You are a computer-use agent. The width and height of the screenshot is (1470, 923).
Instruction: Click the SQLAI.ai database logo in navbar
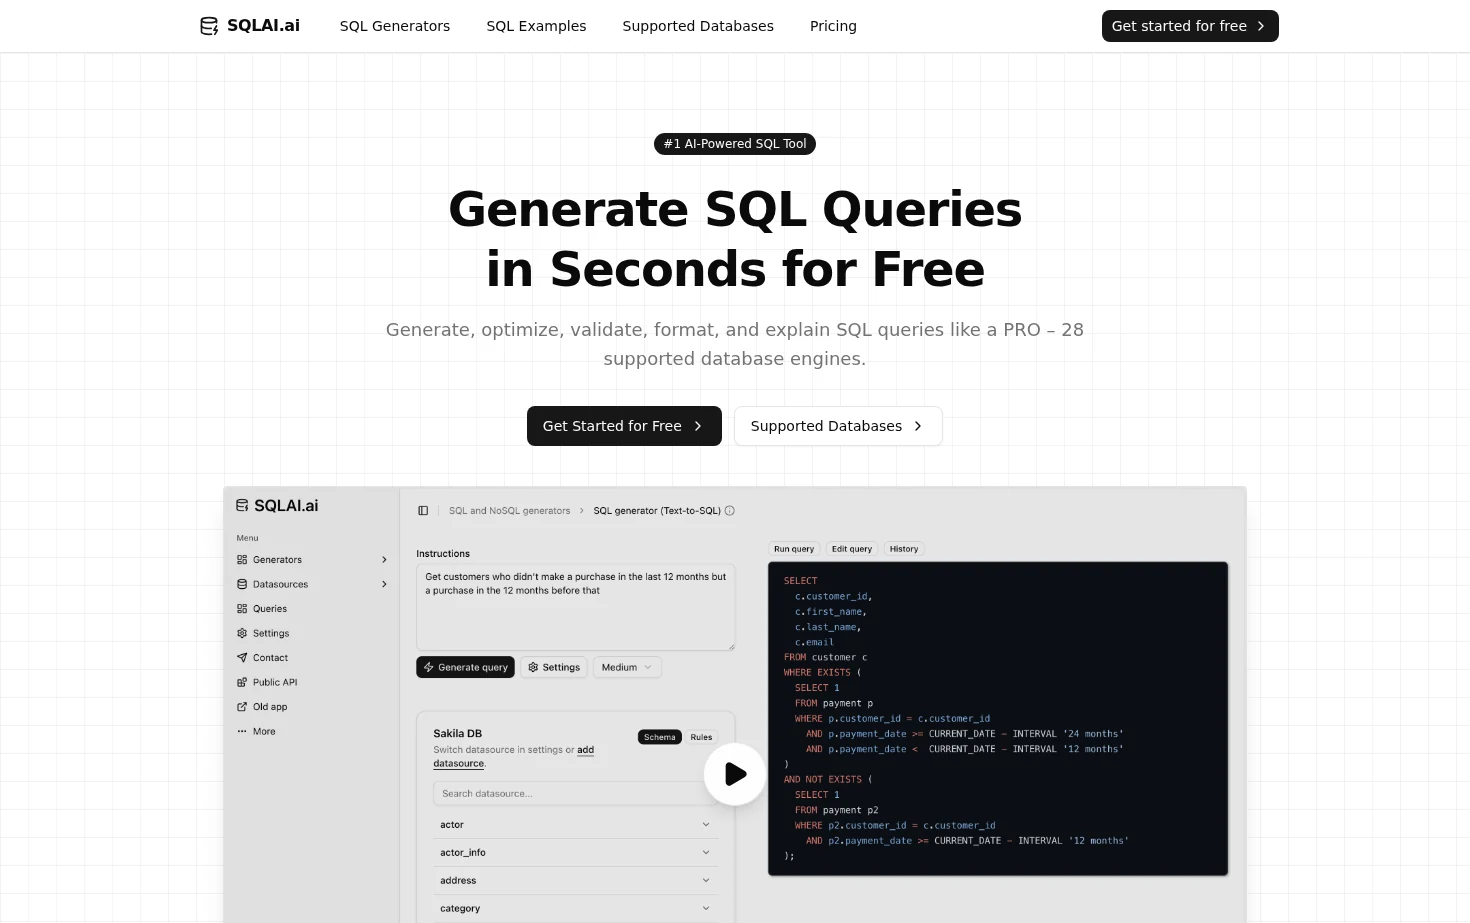pos(209,26)
